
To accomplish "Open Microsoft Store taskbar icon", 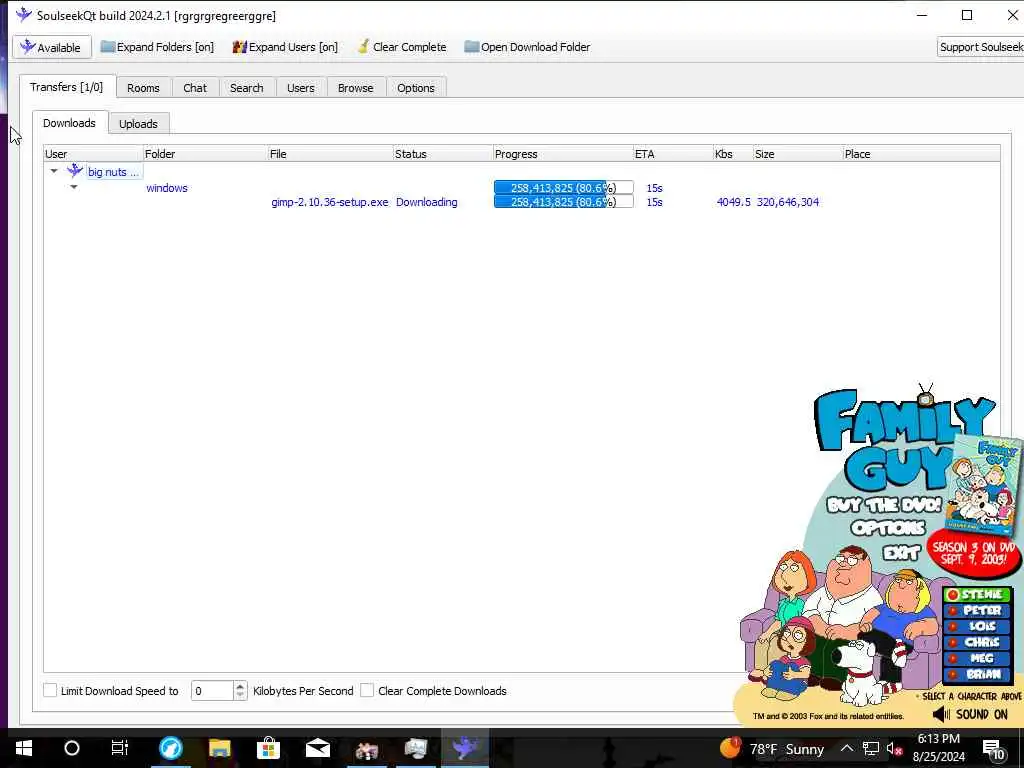I will (268, 748).
